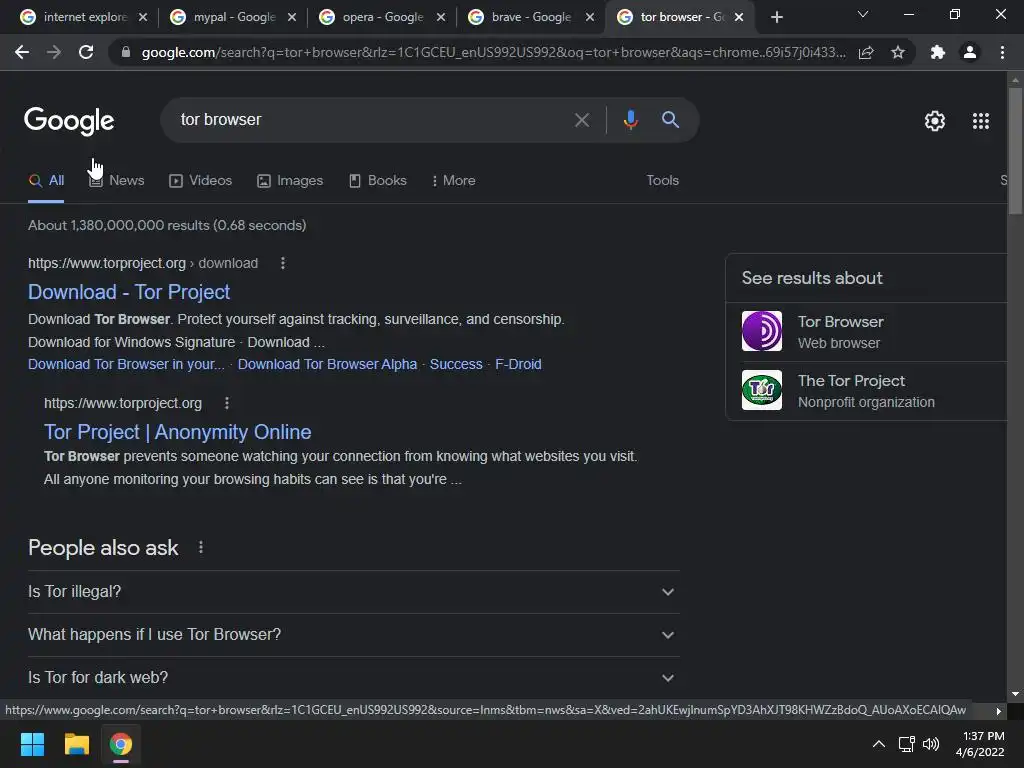Expand the More search filters

[453, 181]
